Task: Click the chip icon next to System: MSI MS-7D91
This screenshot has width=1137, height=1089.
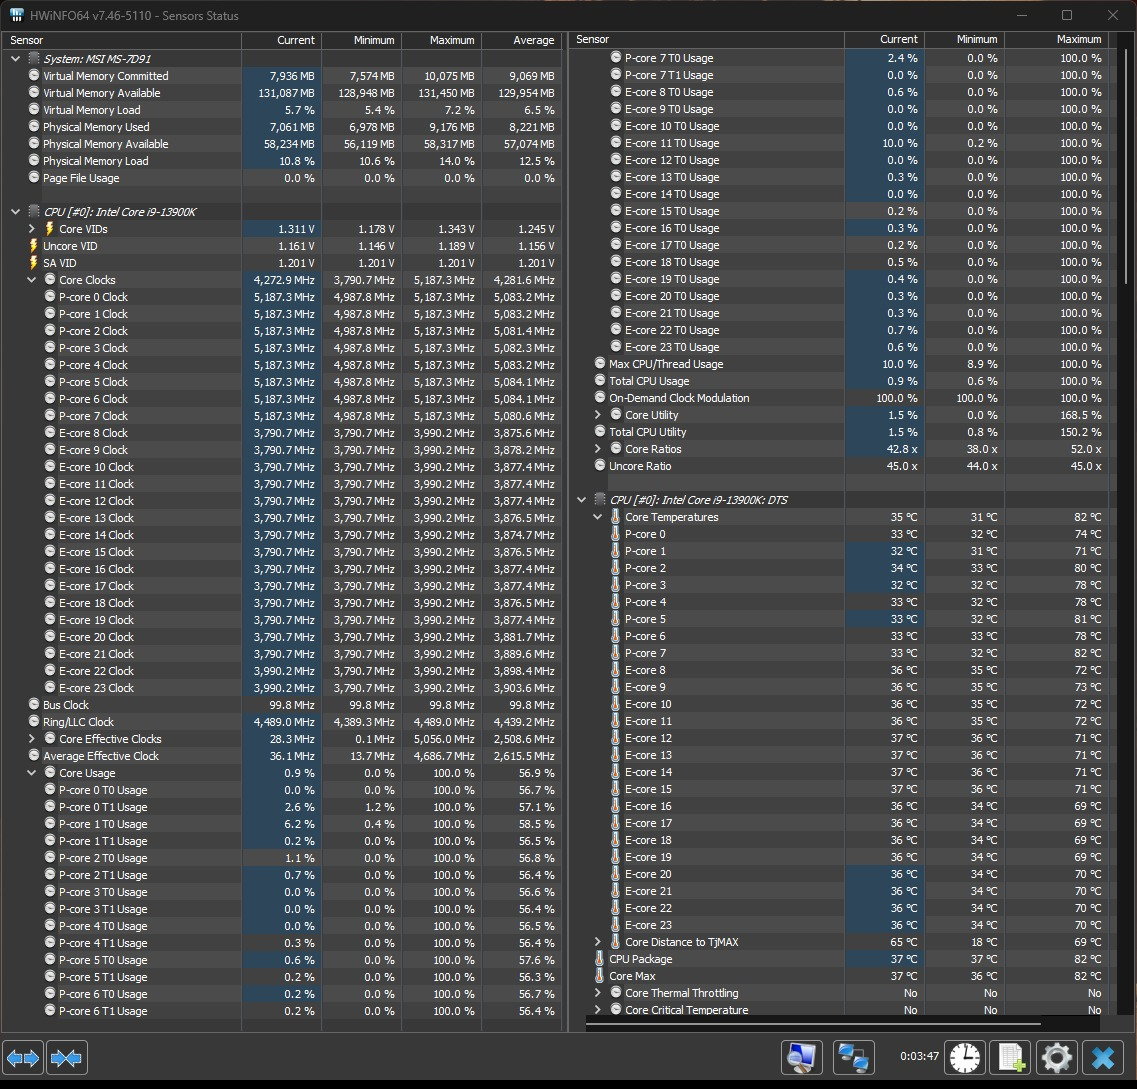Action: [33, 58]
